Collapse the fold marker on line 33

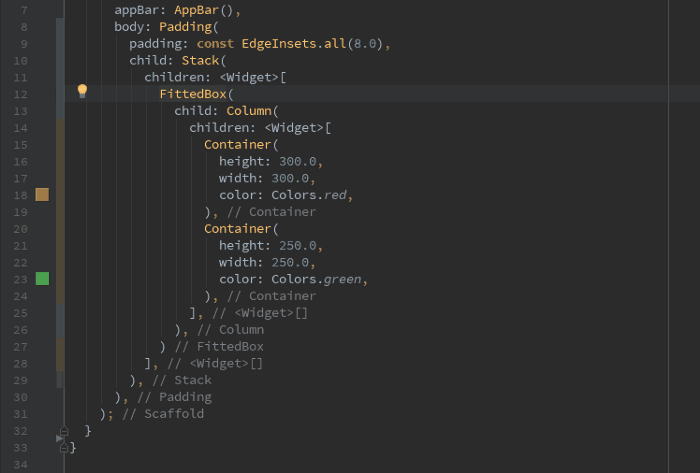point(64,448)
